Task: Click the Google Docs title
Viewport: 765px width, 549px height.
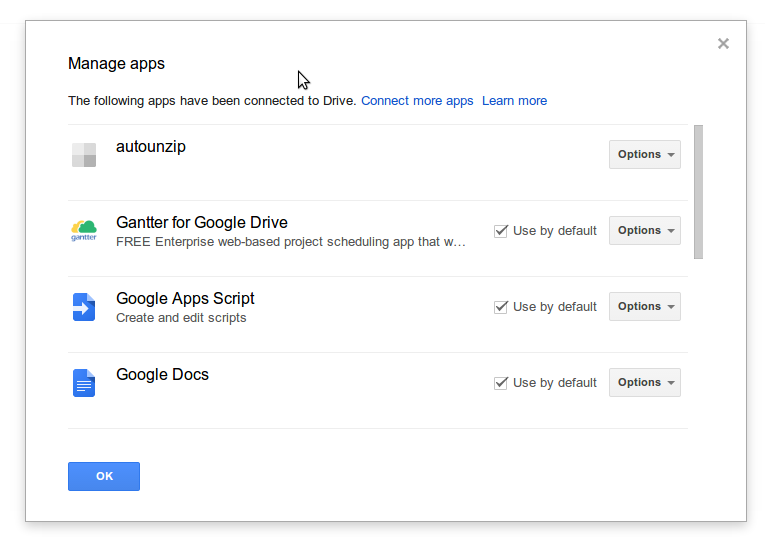Action: tap(162, 374)
